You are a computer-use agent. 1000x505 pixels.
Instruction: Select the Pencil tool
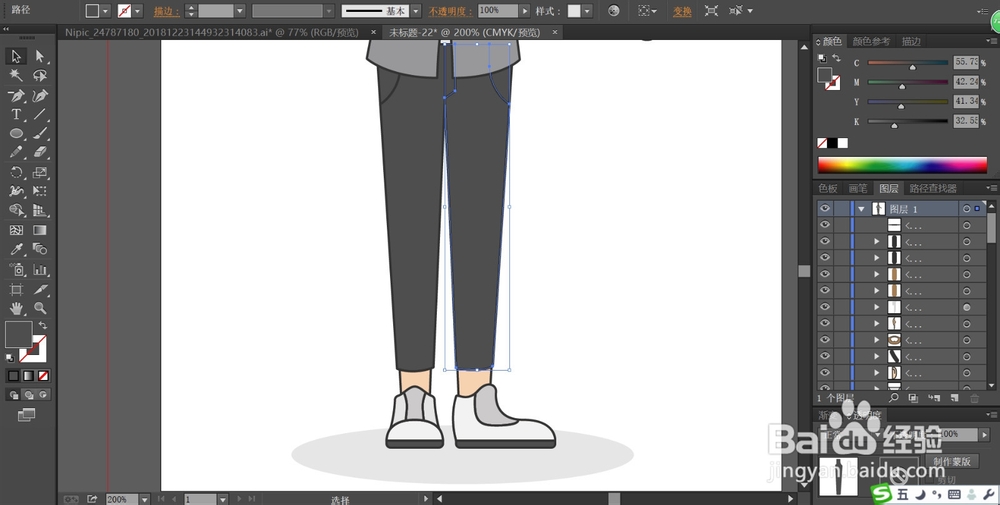[16, 153]
